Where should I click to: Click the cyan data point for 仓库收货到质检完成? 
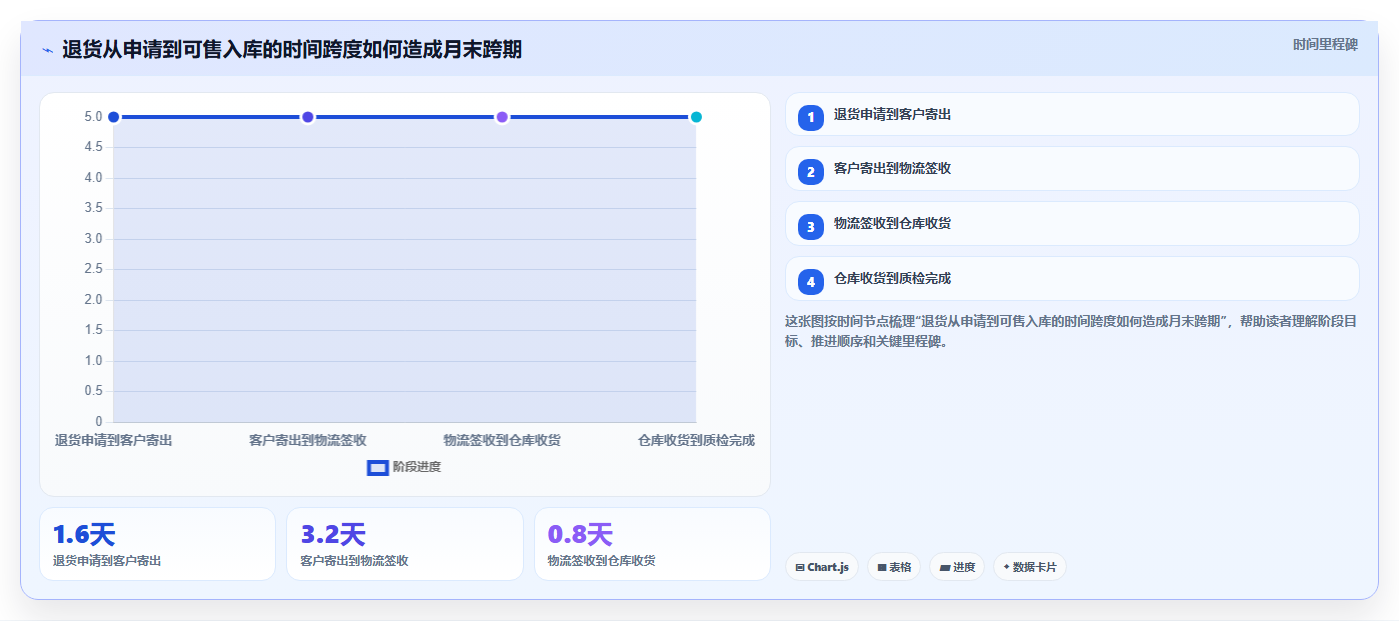[696, 117]
